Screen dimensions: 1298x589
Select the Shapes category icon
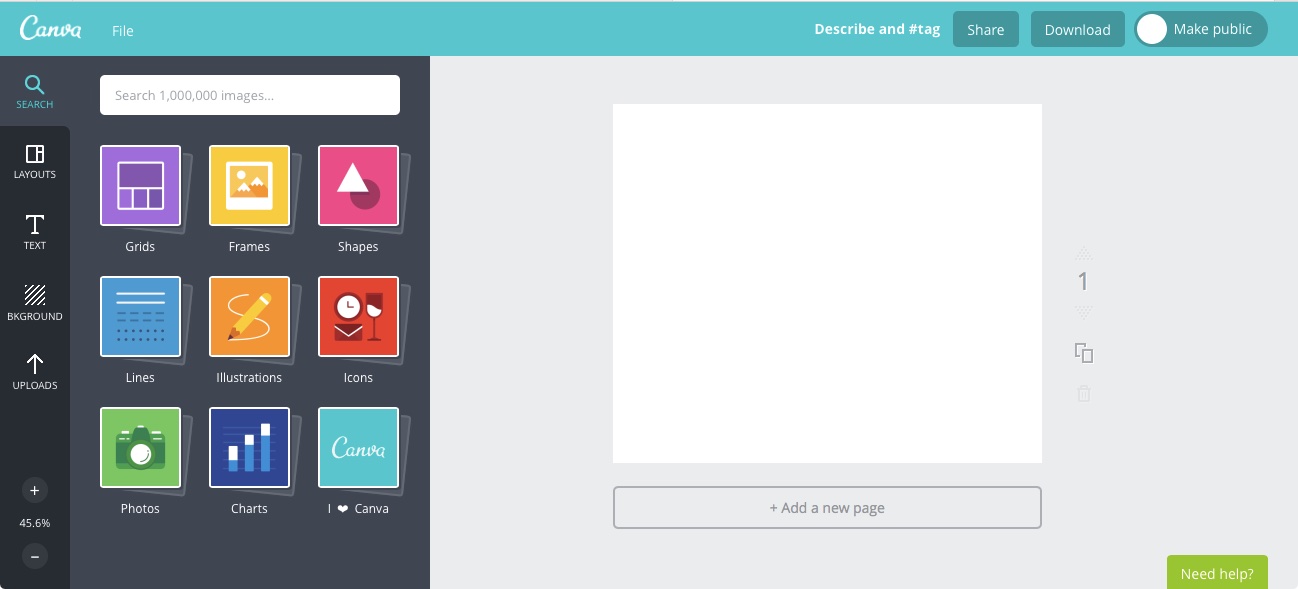358,186
